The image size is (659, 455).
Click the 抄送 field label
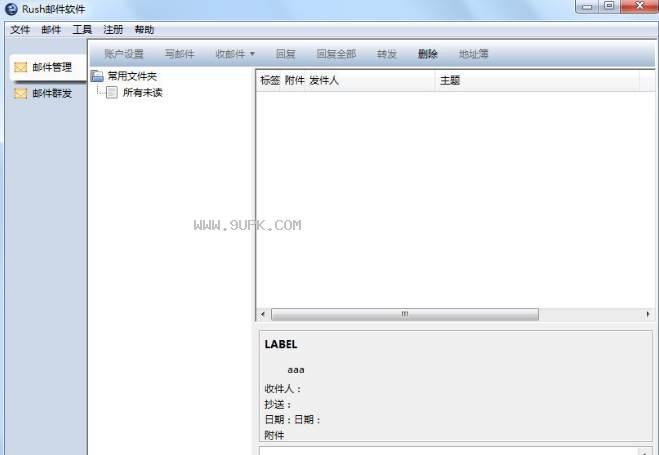[278, 405]
